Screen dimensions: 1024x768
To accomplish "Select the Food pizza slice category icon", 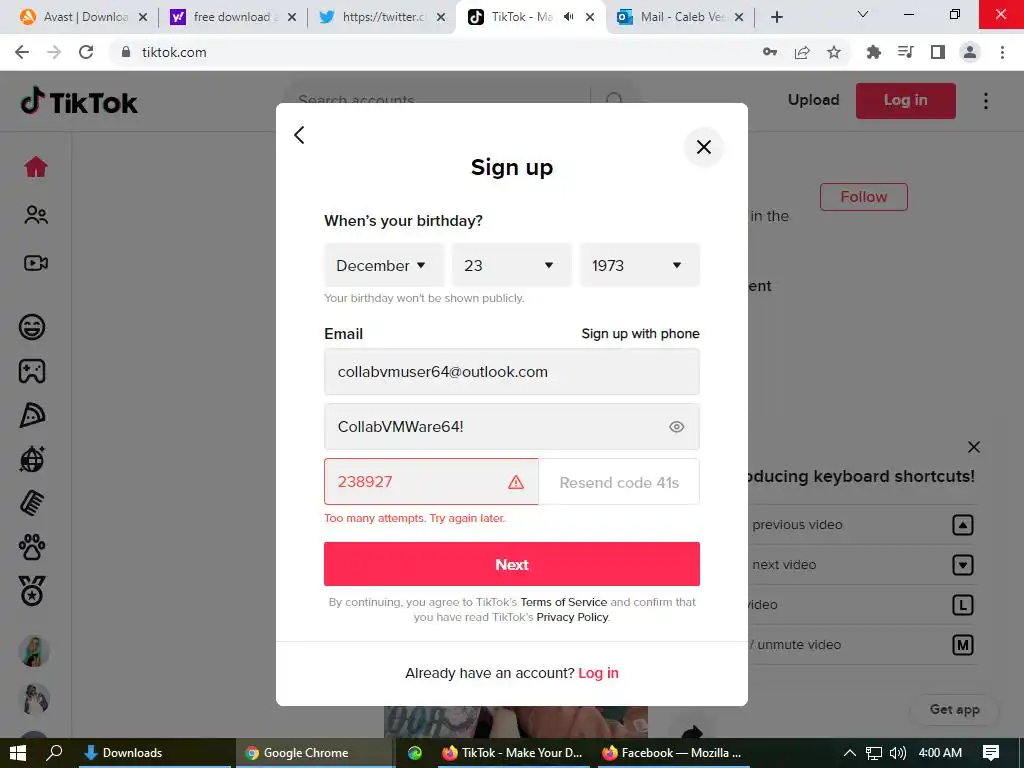I will (x=32, y=415).
